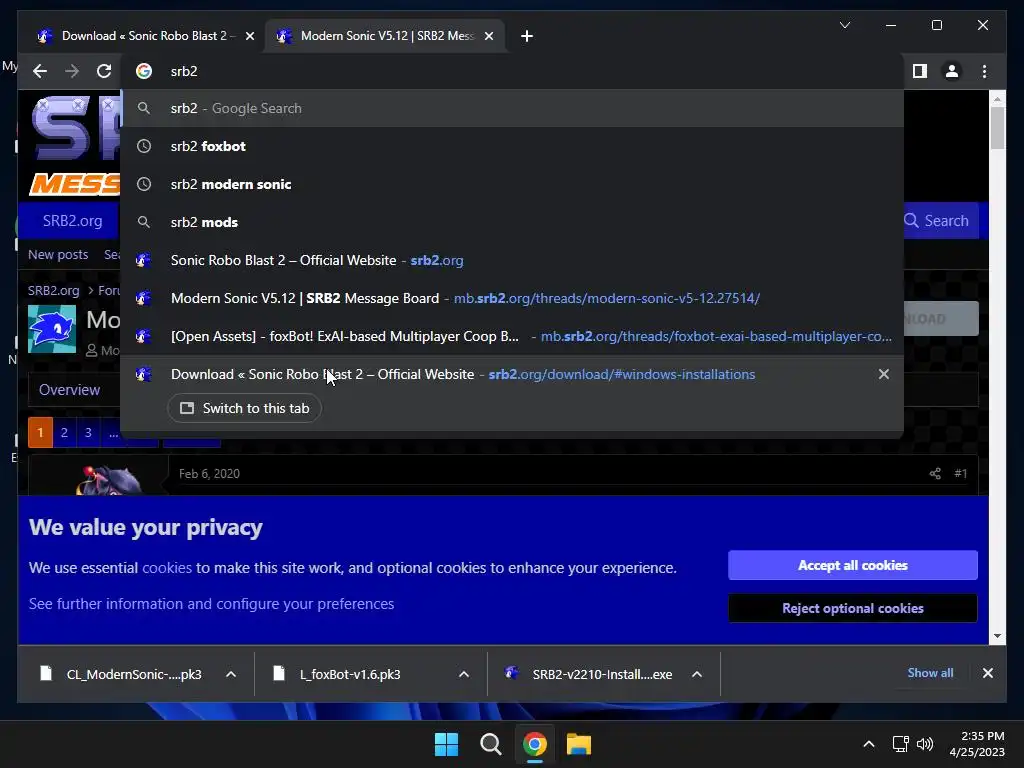
Task: Accept all cookies
Action: coord(853,566)
